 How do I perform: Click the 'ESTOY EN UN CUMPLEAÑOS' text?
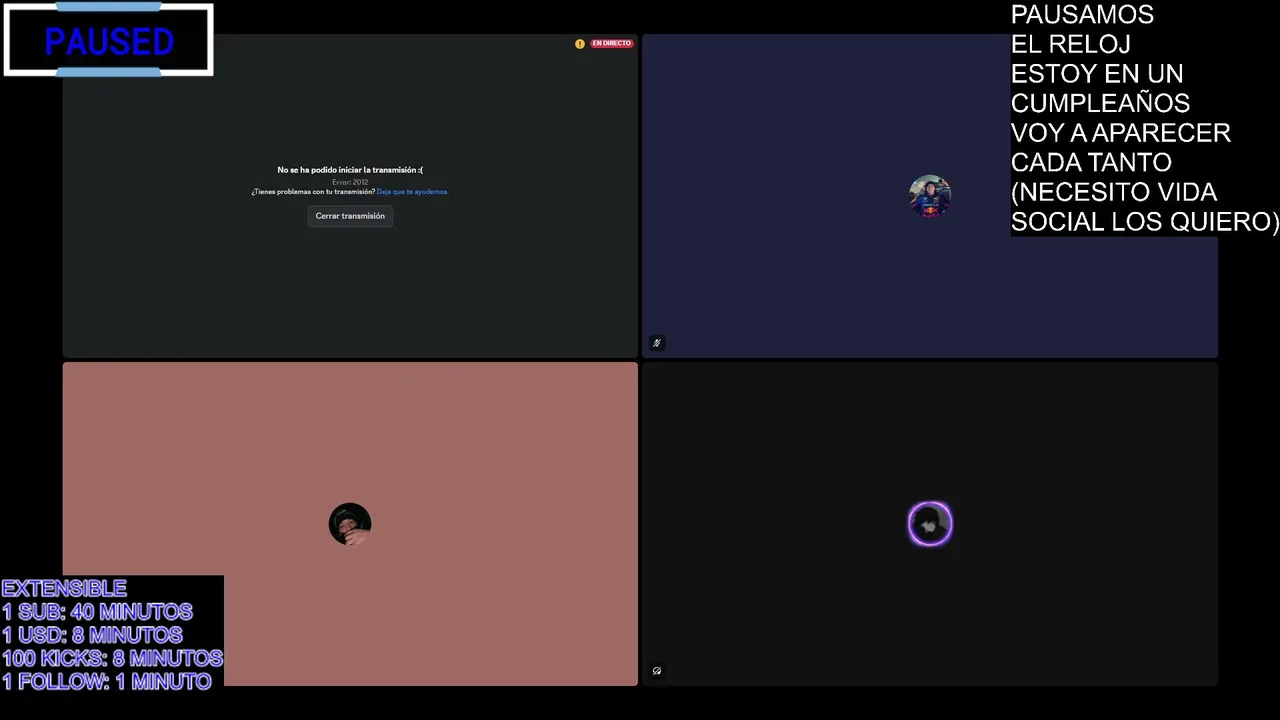click(1100, 88)
